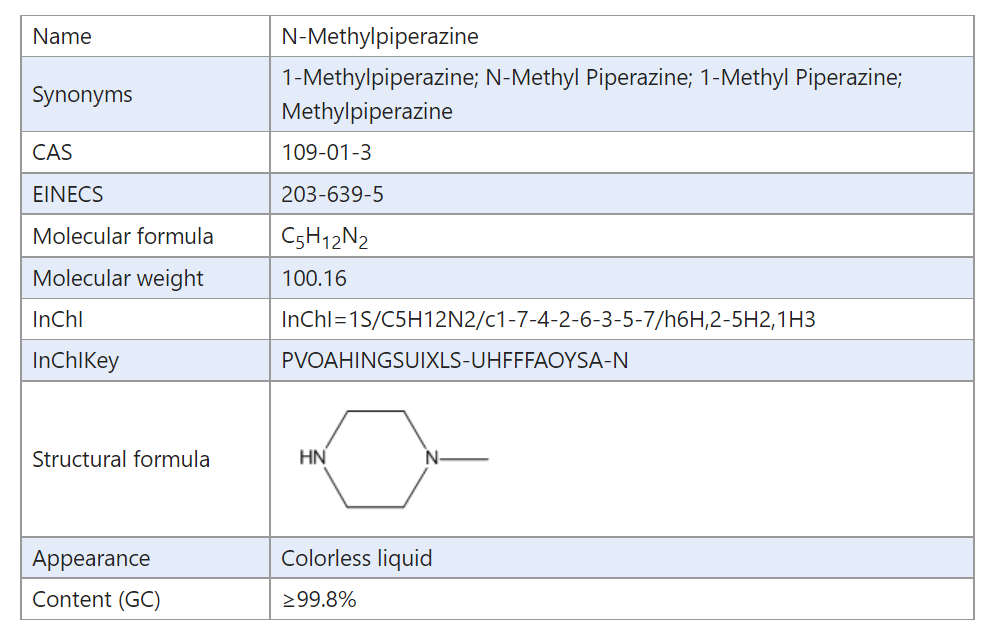The image size is (994, 637).
Task: Click the "Name" row label
Action: point(62,37)
